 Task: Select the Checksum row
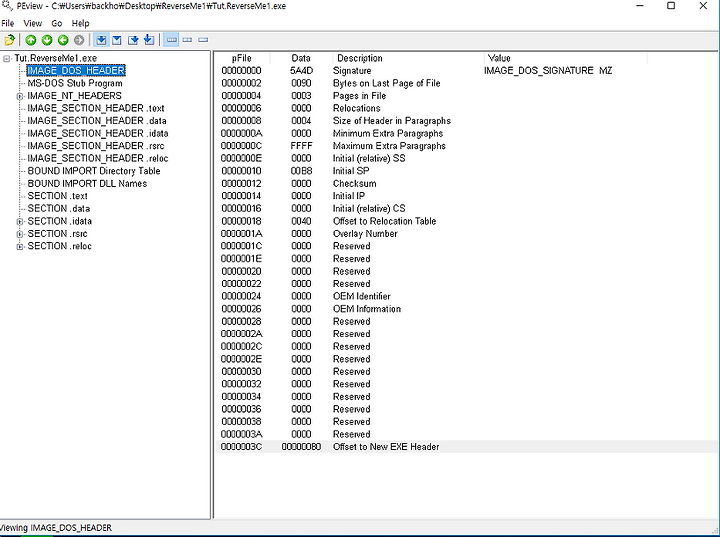466,183
